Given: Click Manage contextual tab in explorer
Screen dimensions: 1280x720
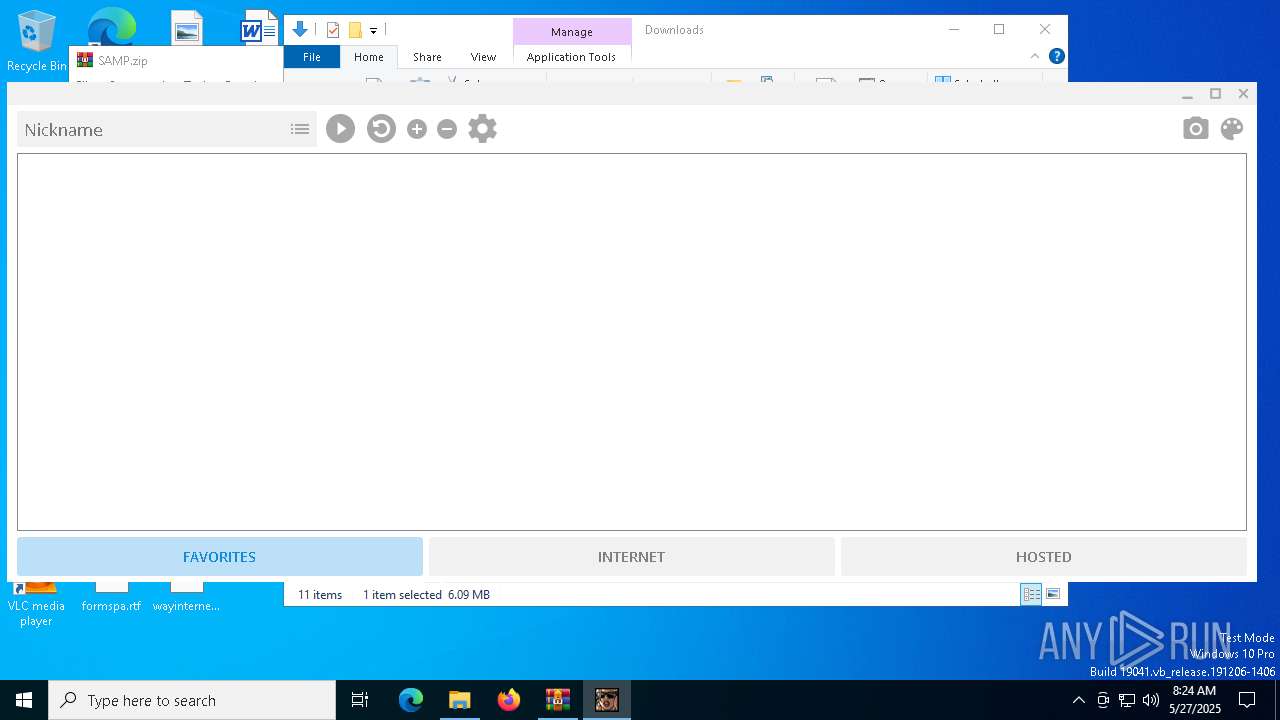Looking at the screenshot, I should tap(572, 32).
